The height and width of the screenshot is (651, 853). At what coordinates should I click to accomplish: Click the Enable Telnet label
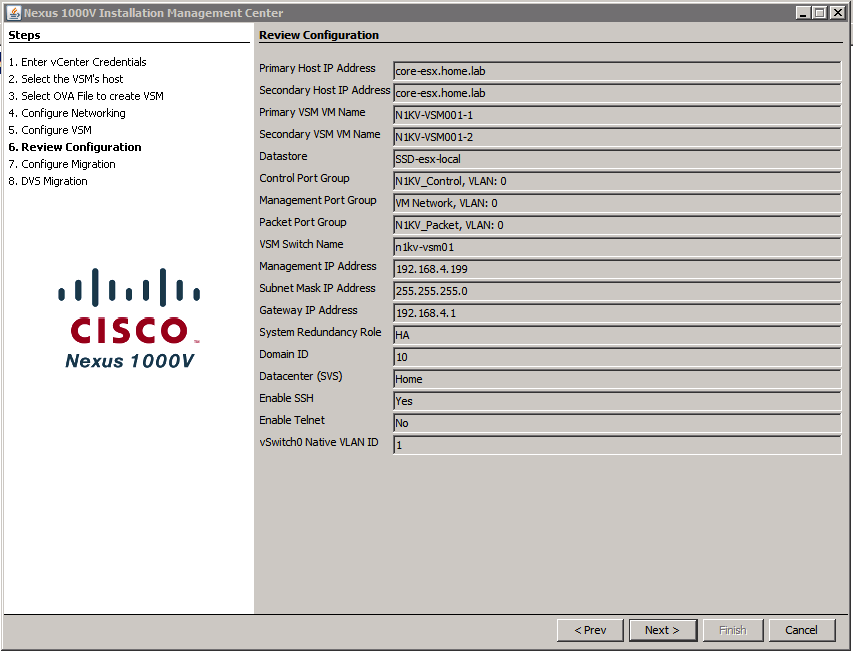pos(292,420)
